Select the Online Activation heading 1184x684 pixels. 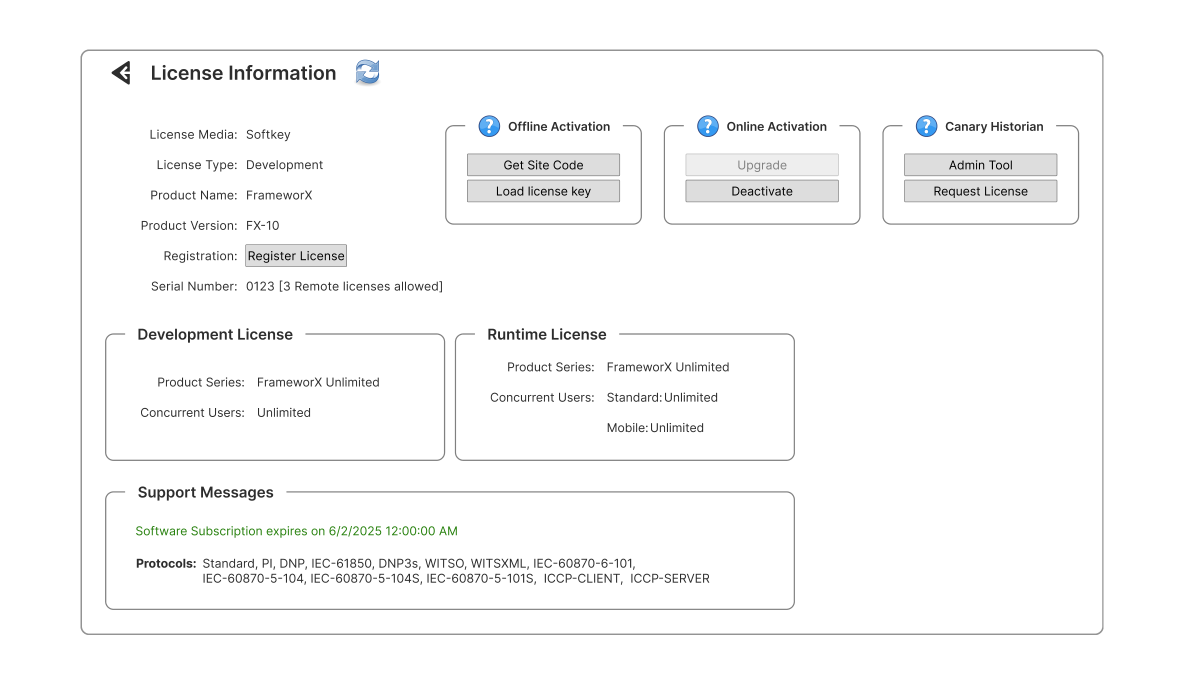(776, 126)
